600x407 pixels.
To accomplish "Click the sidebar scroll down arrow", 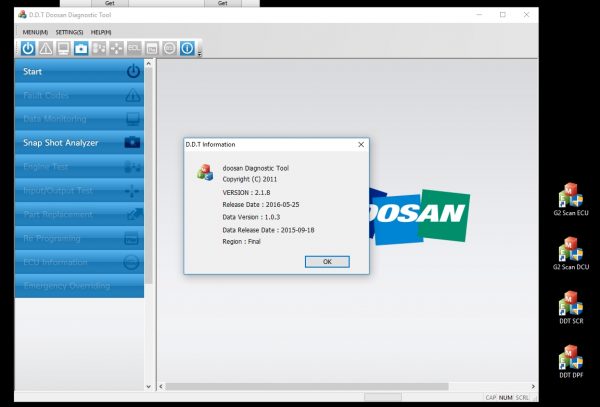I will (149, 387).
